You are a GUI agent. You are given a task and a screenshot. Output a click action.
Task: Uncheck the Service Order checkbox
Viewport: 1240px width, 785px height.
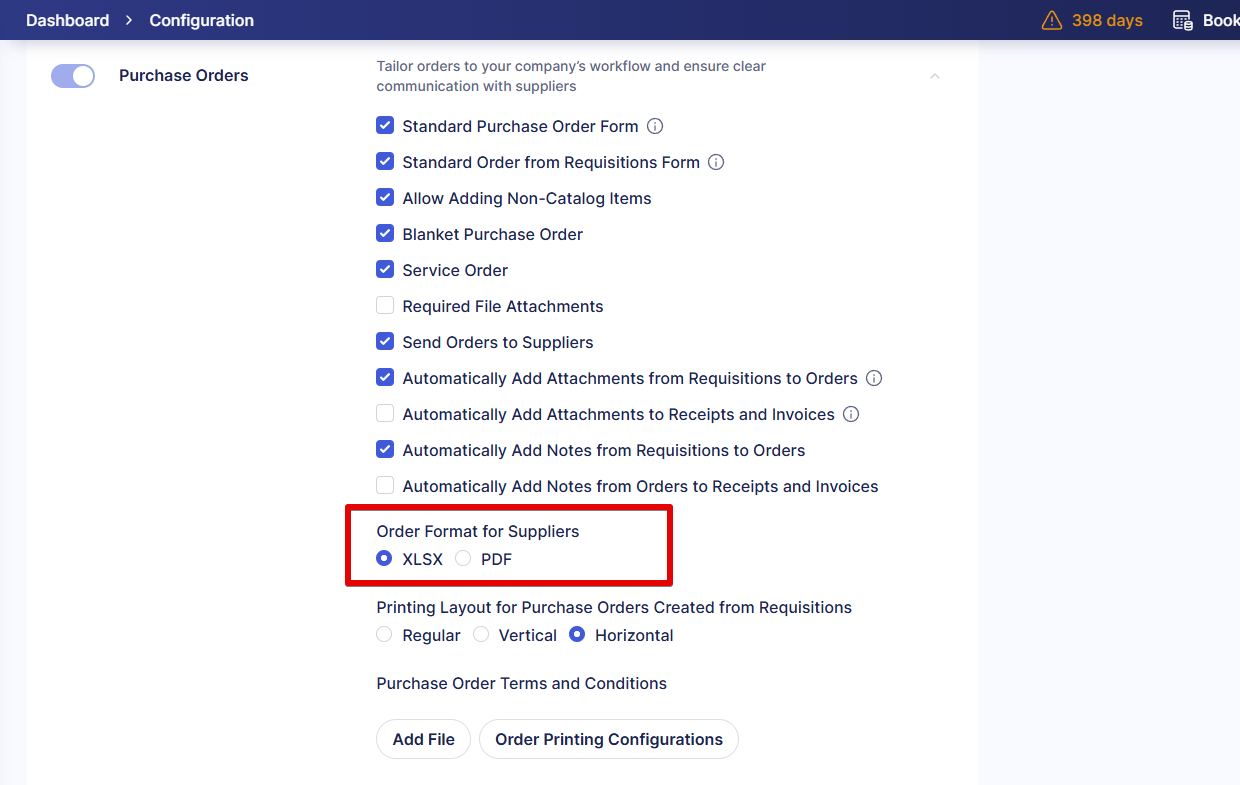pos(385,270)
